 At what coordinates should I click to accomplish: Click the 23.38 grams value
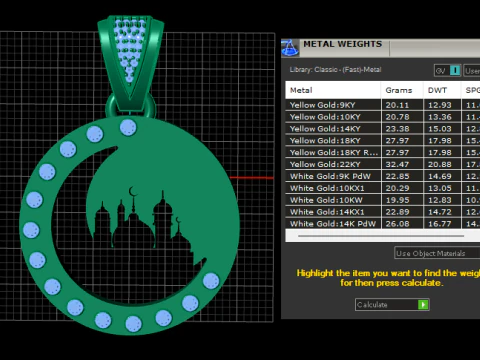click(x=397, y=129)
